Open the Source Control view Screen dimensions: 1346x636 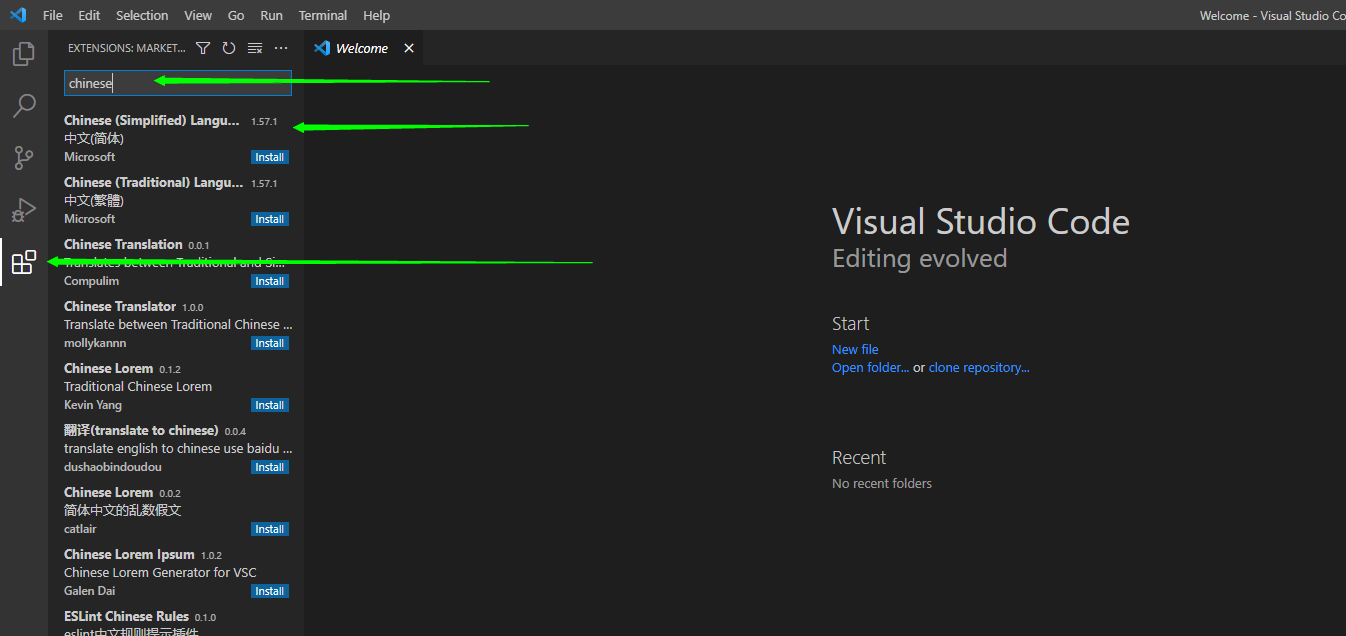click(24, 158)
